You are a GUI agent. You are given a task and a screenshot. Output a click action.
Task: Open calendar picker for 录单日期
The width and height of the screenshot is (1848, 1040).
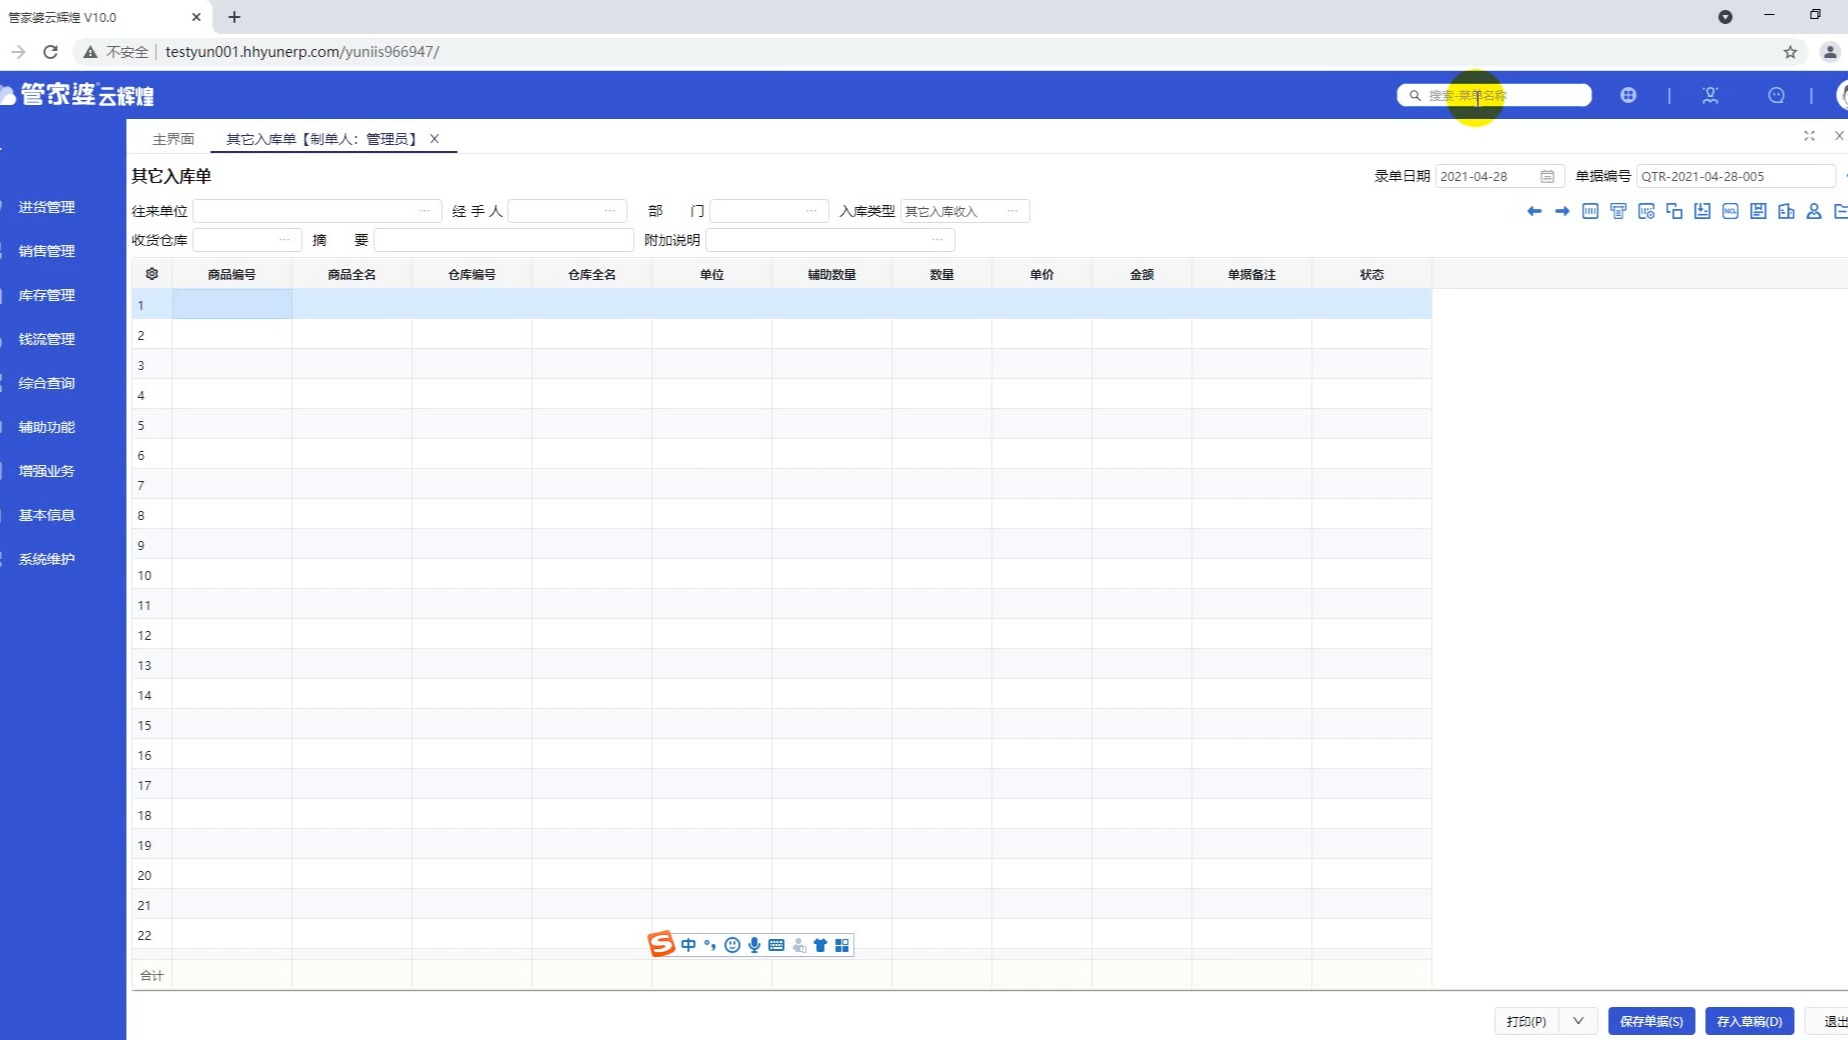tap(1547, 176)
